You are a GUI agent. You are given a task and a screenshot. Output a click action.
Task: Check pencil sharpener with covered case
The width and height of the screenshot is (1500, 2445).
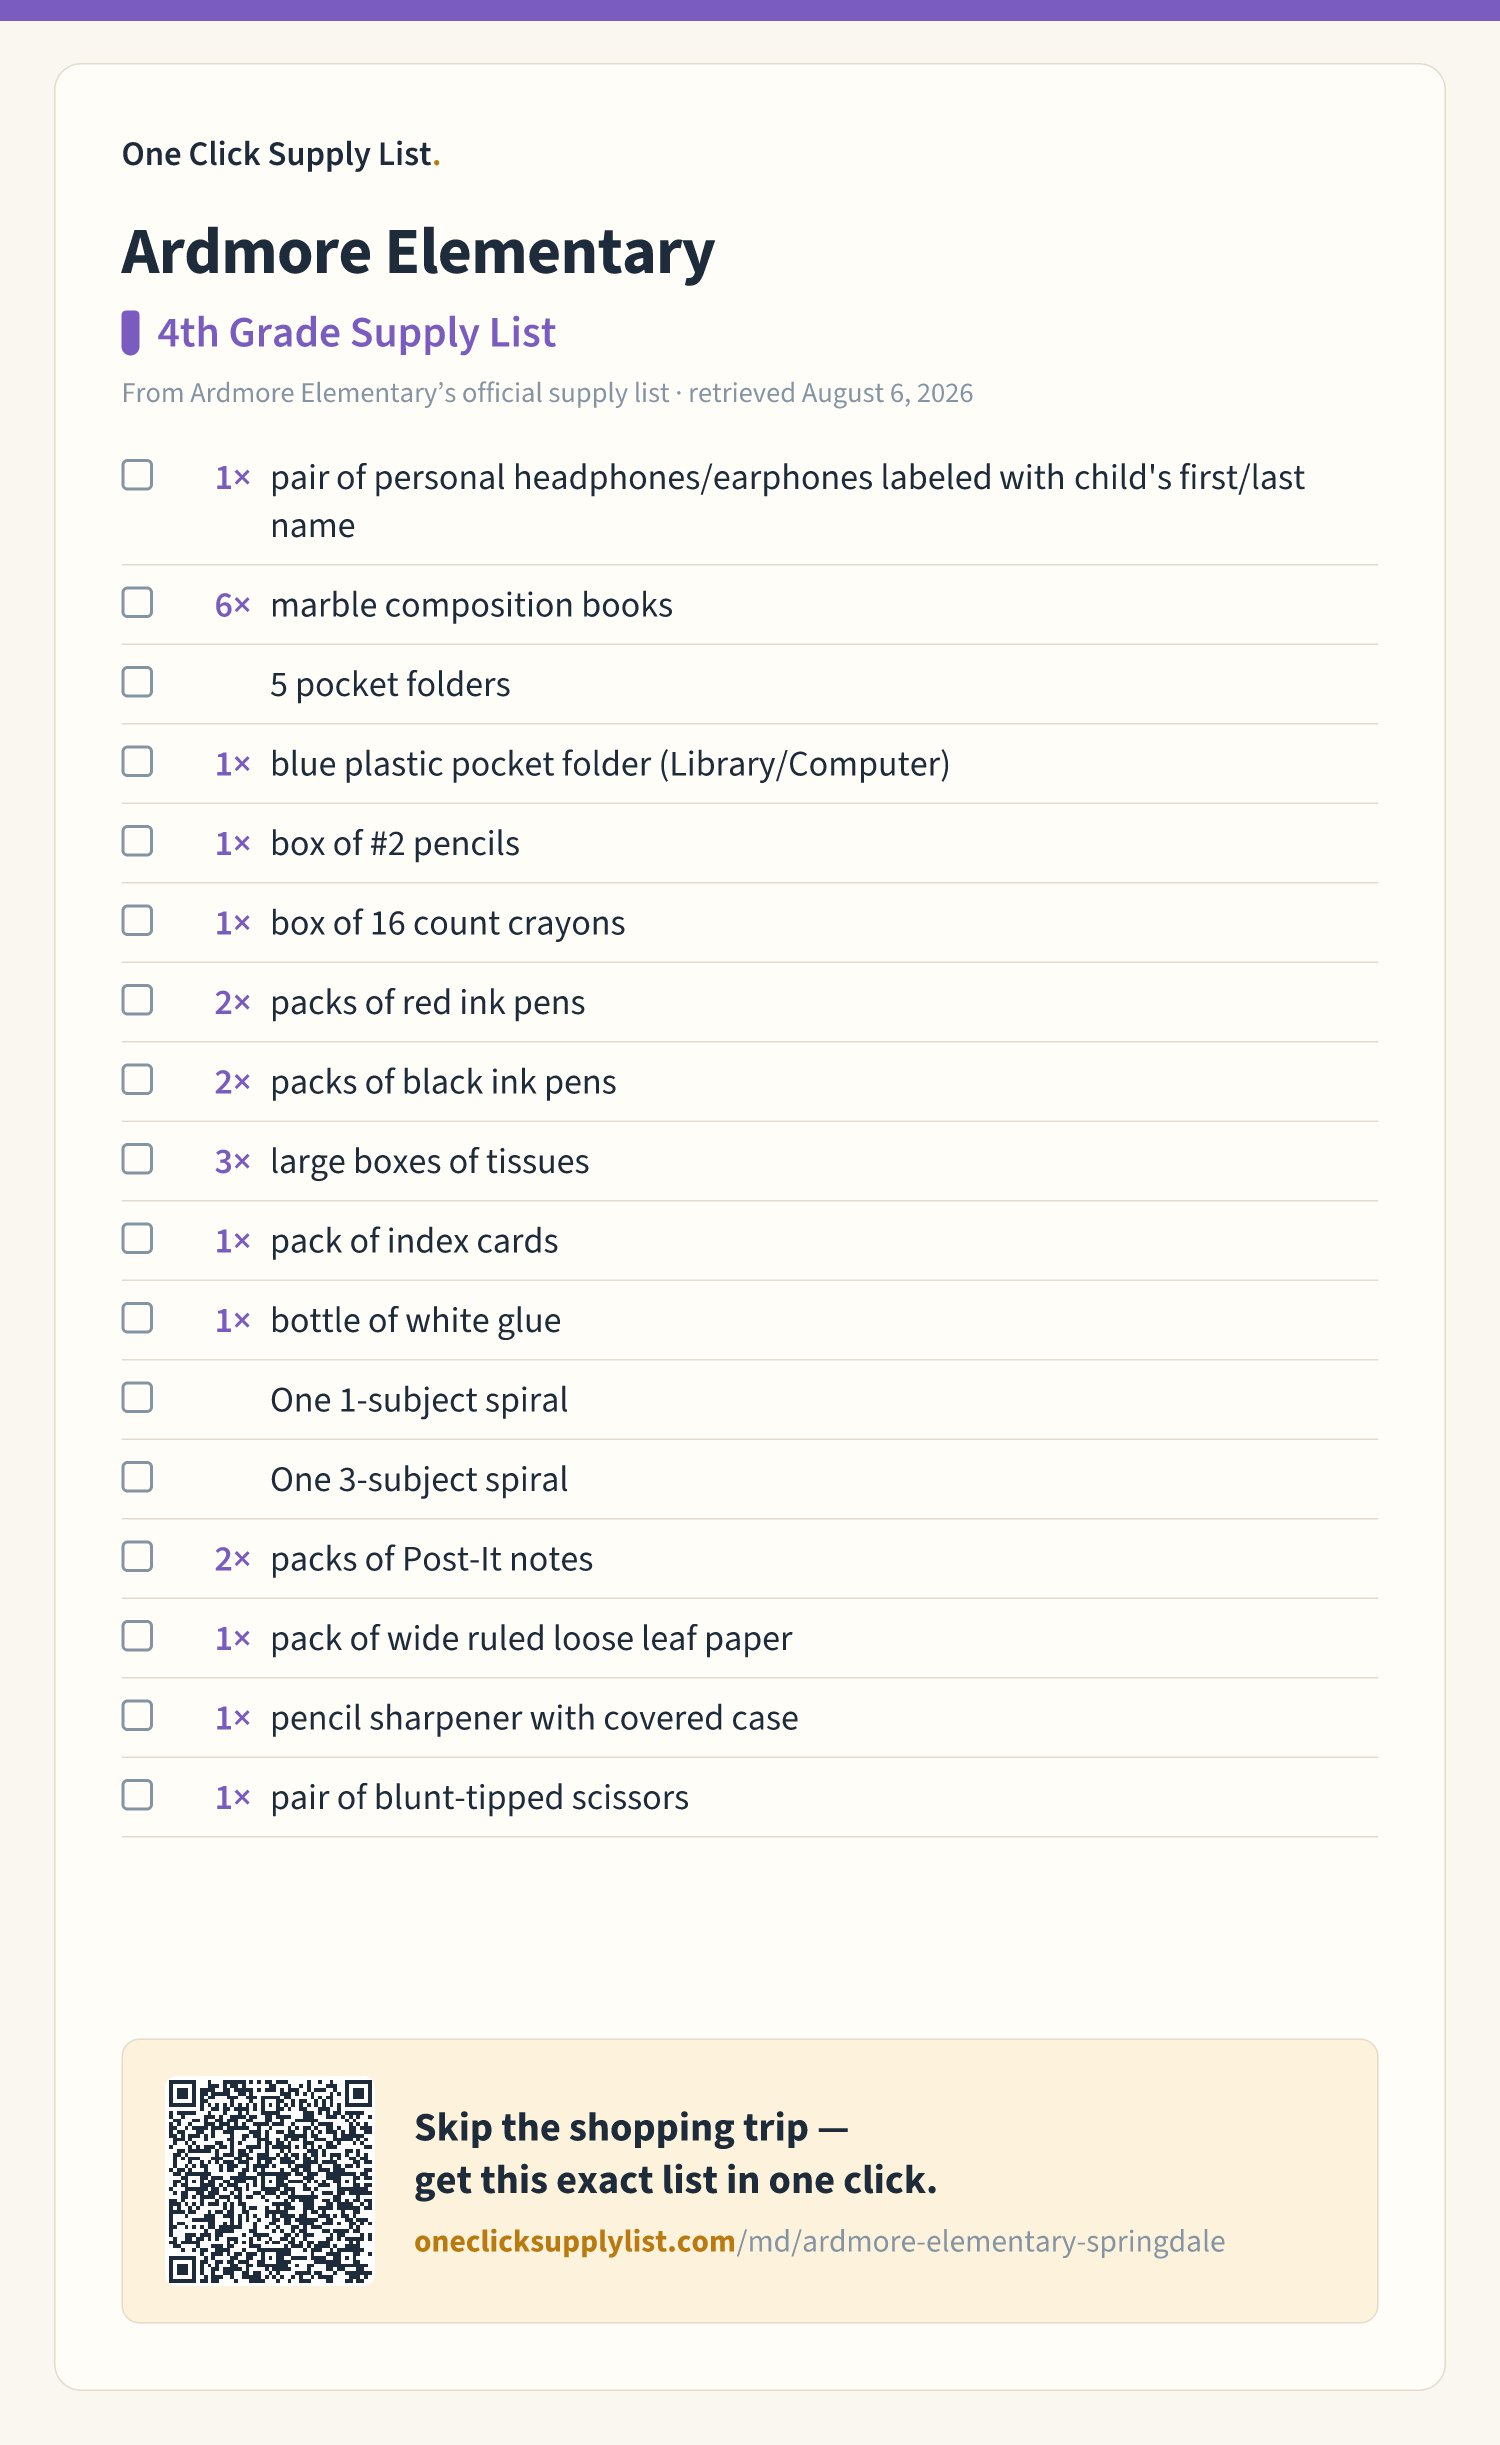(x=137, y=1716)
